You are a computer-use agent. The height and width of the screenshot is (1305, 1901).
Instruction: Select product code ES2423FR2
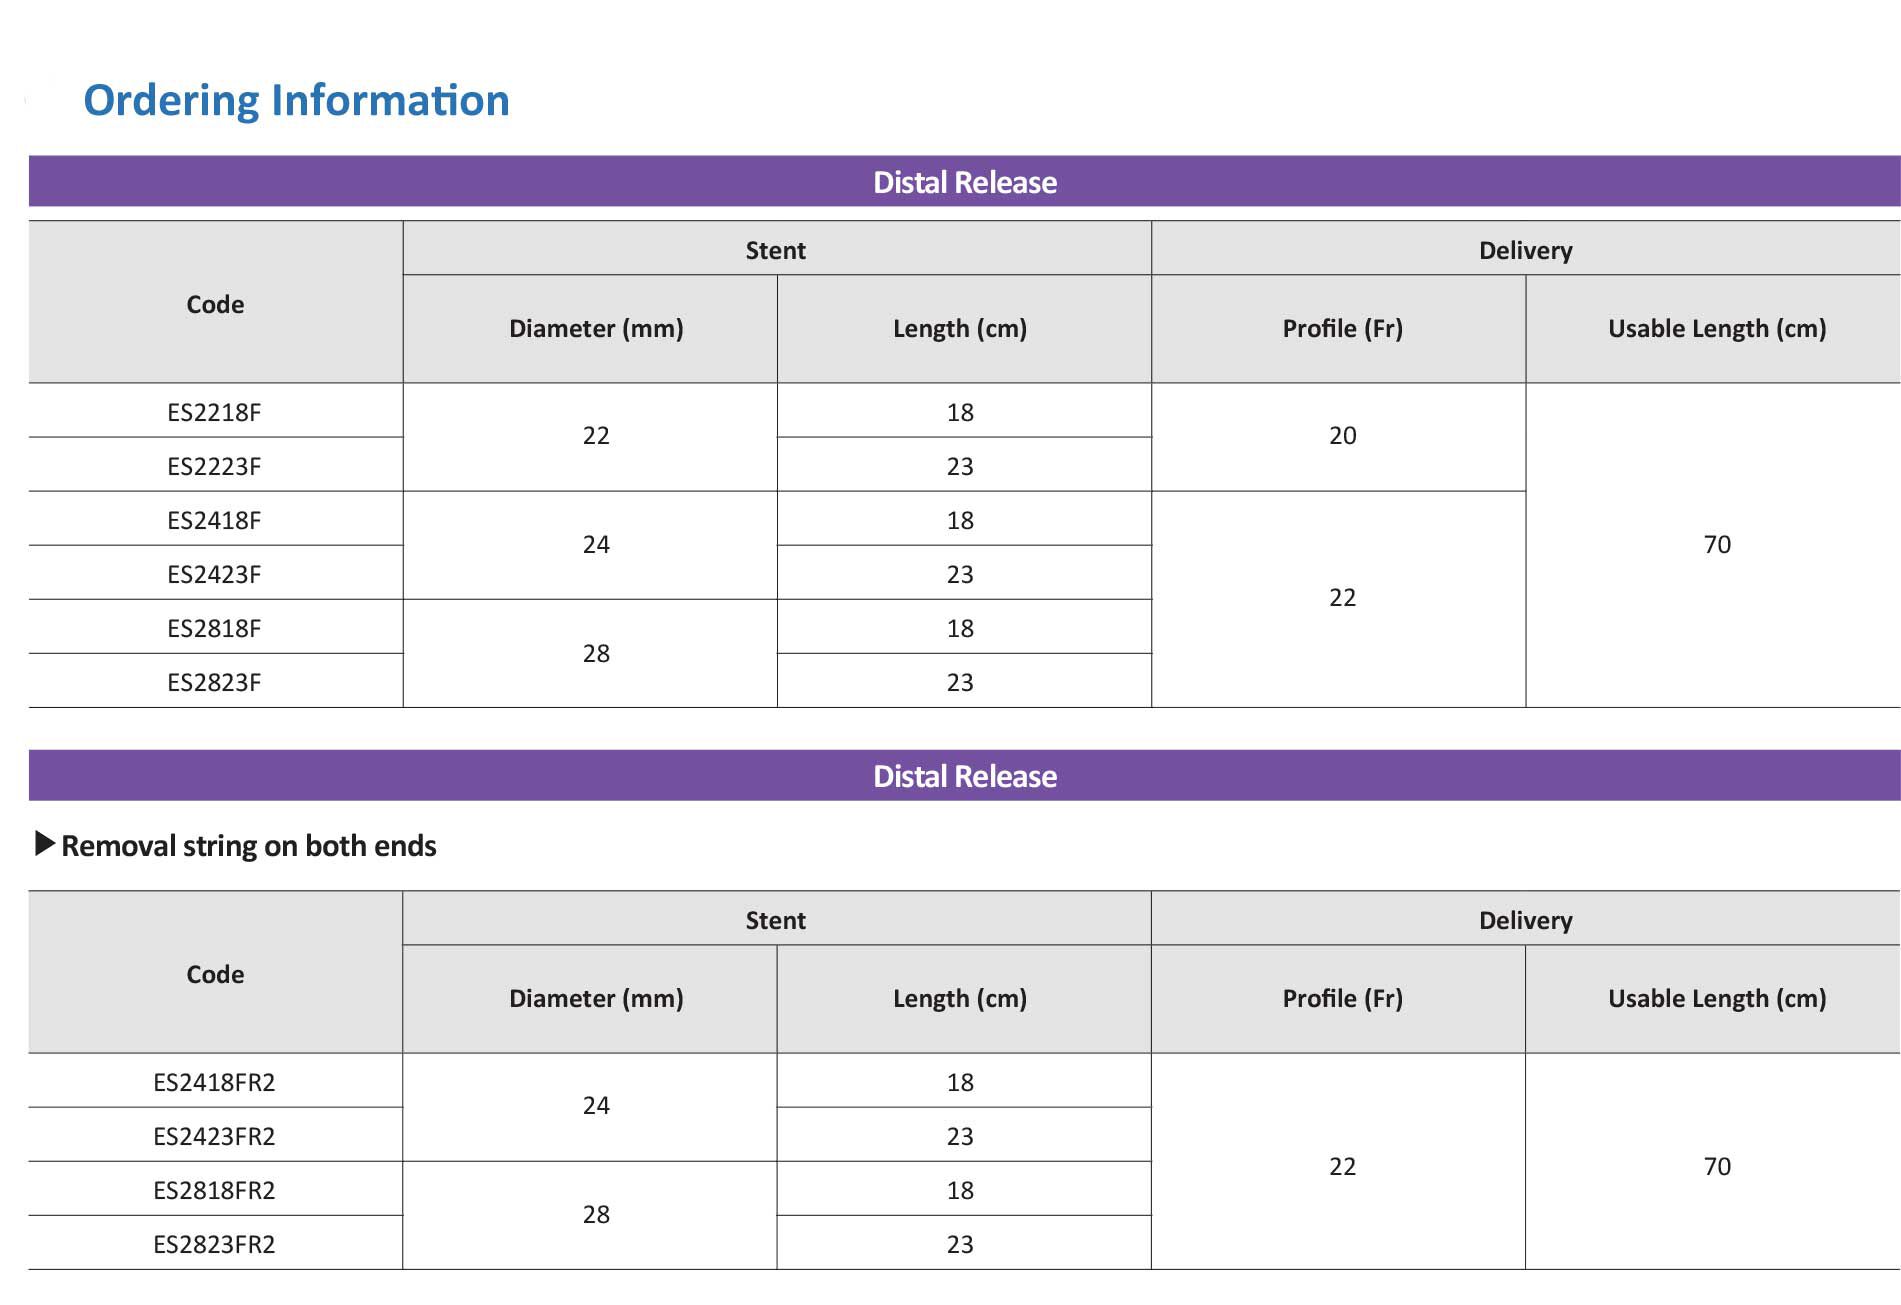click(214, 1136)
